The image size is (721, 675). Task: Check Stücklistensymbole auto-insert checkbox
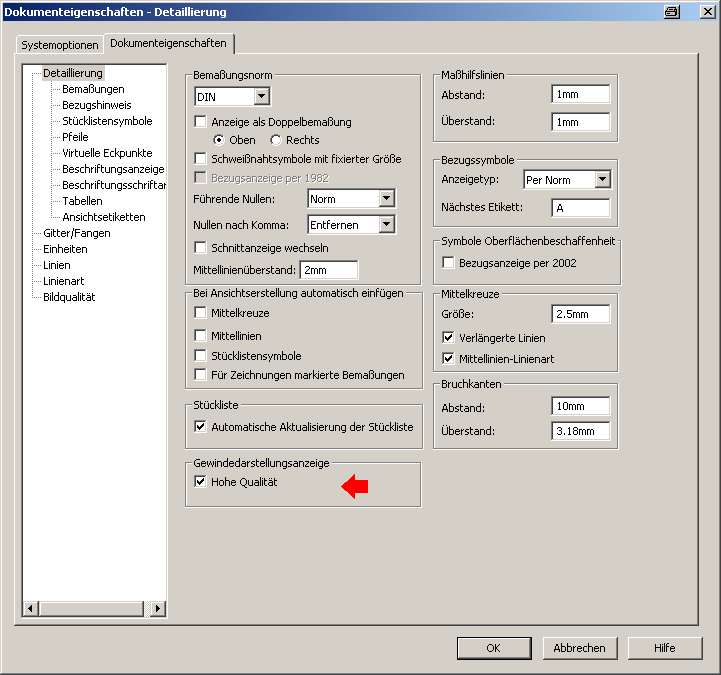click(200, 355)
